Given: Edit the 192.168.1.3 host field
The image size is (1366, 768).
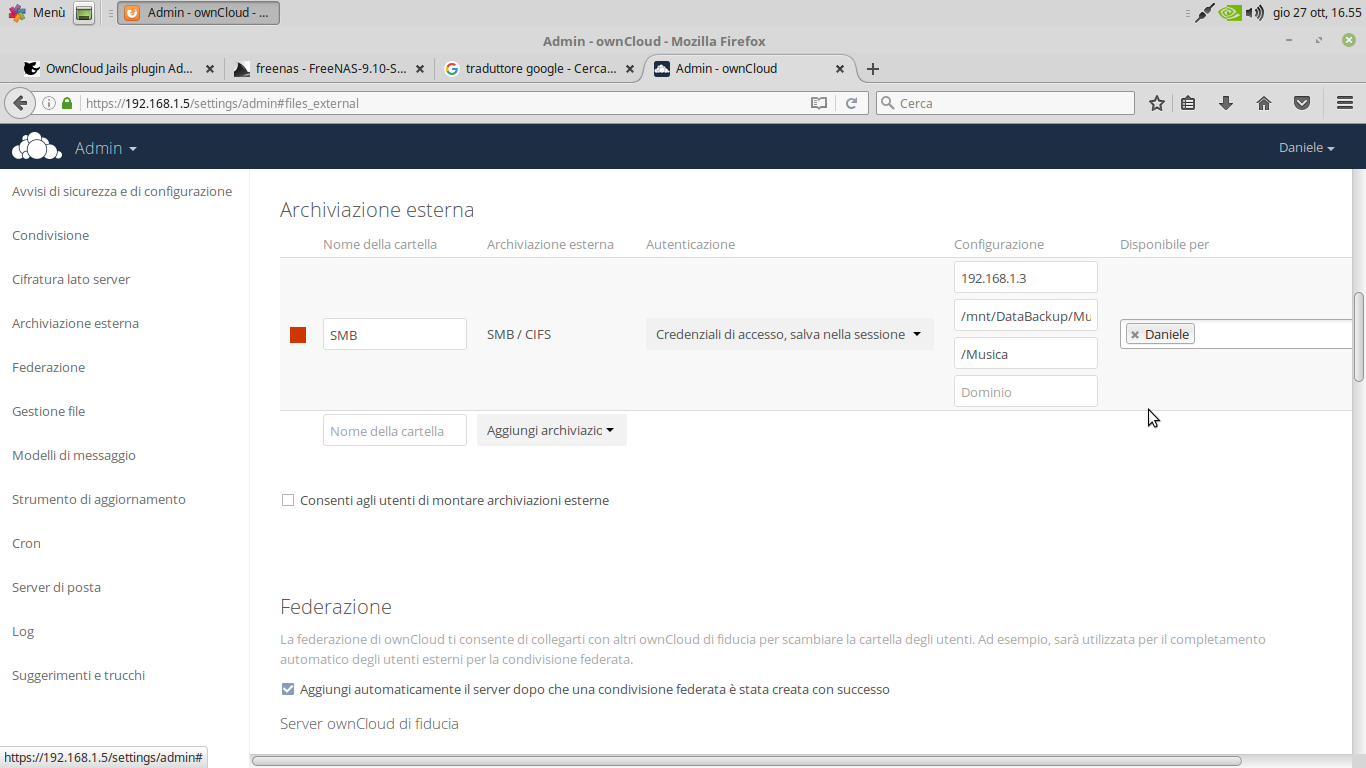Looking at the screenshot, I should point(1026,277).
